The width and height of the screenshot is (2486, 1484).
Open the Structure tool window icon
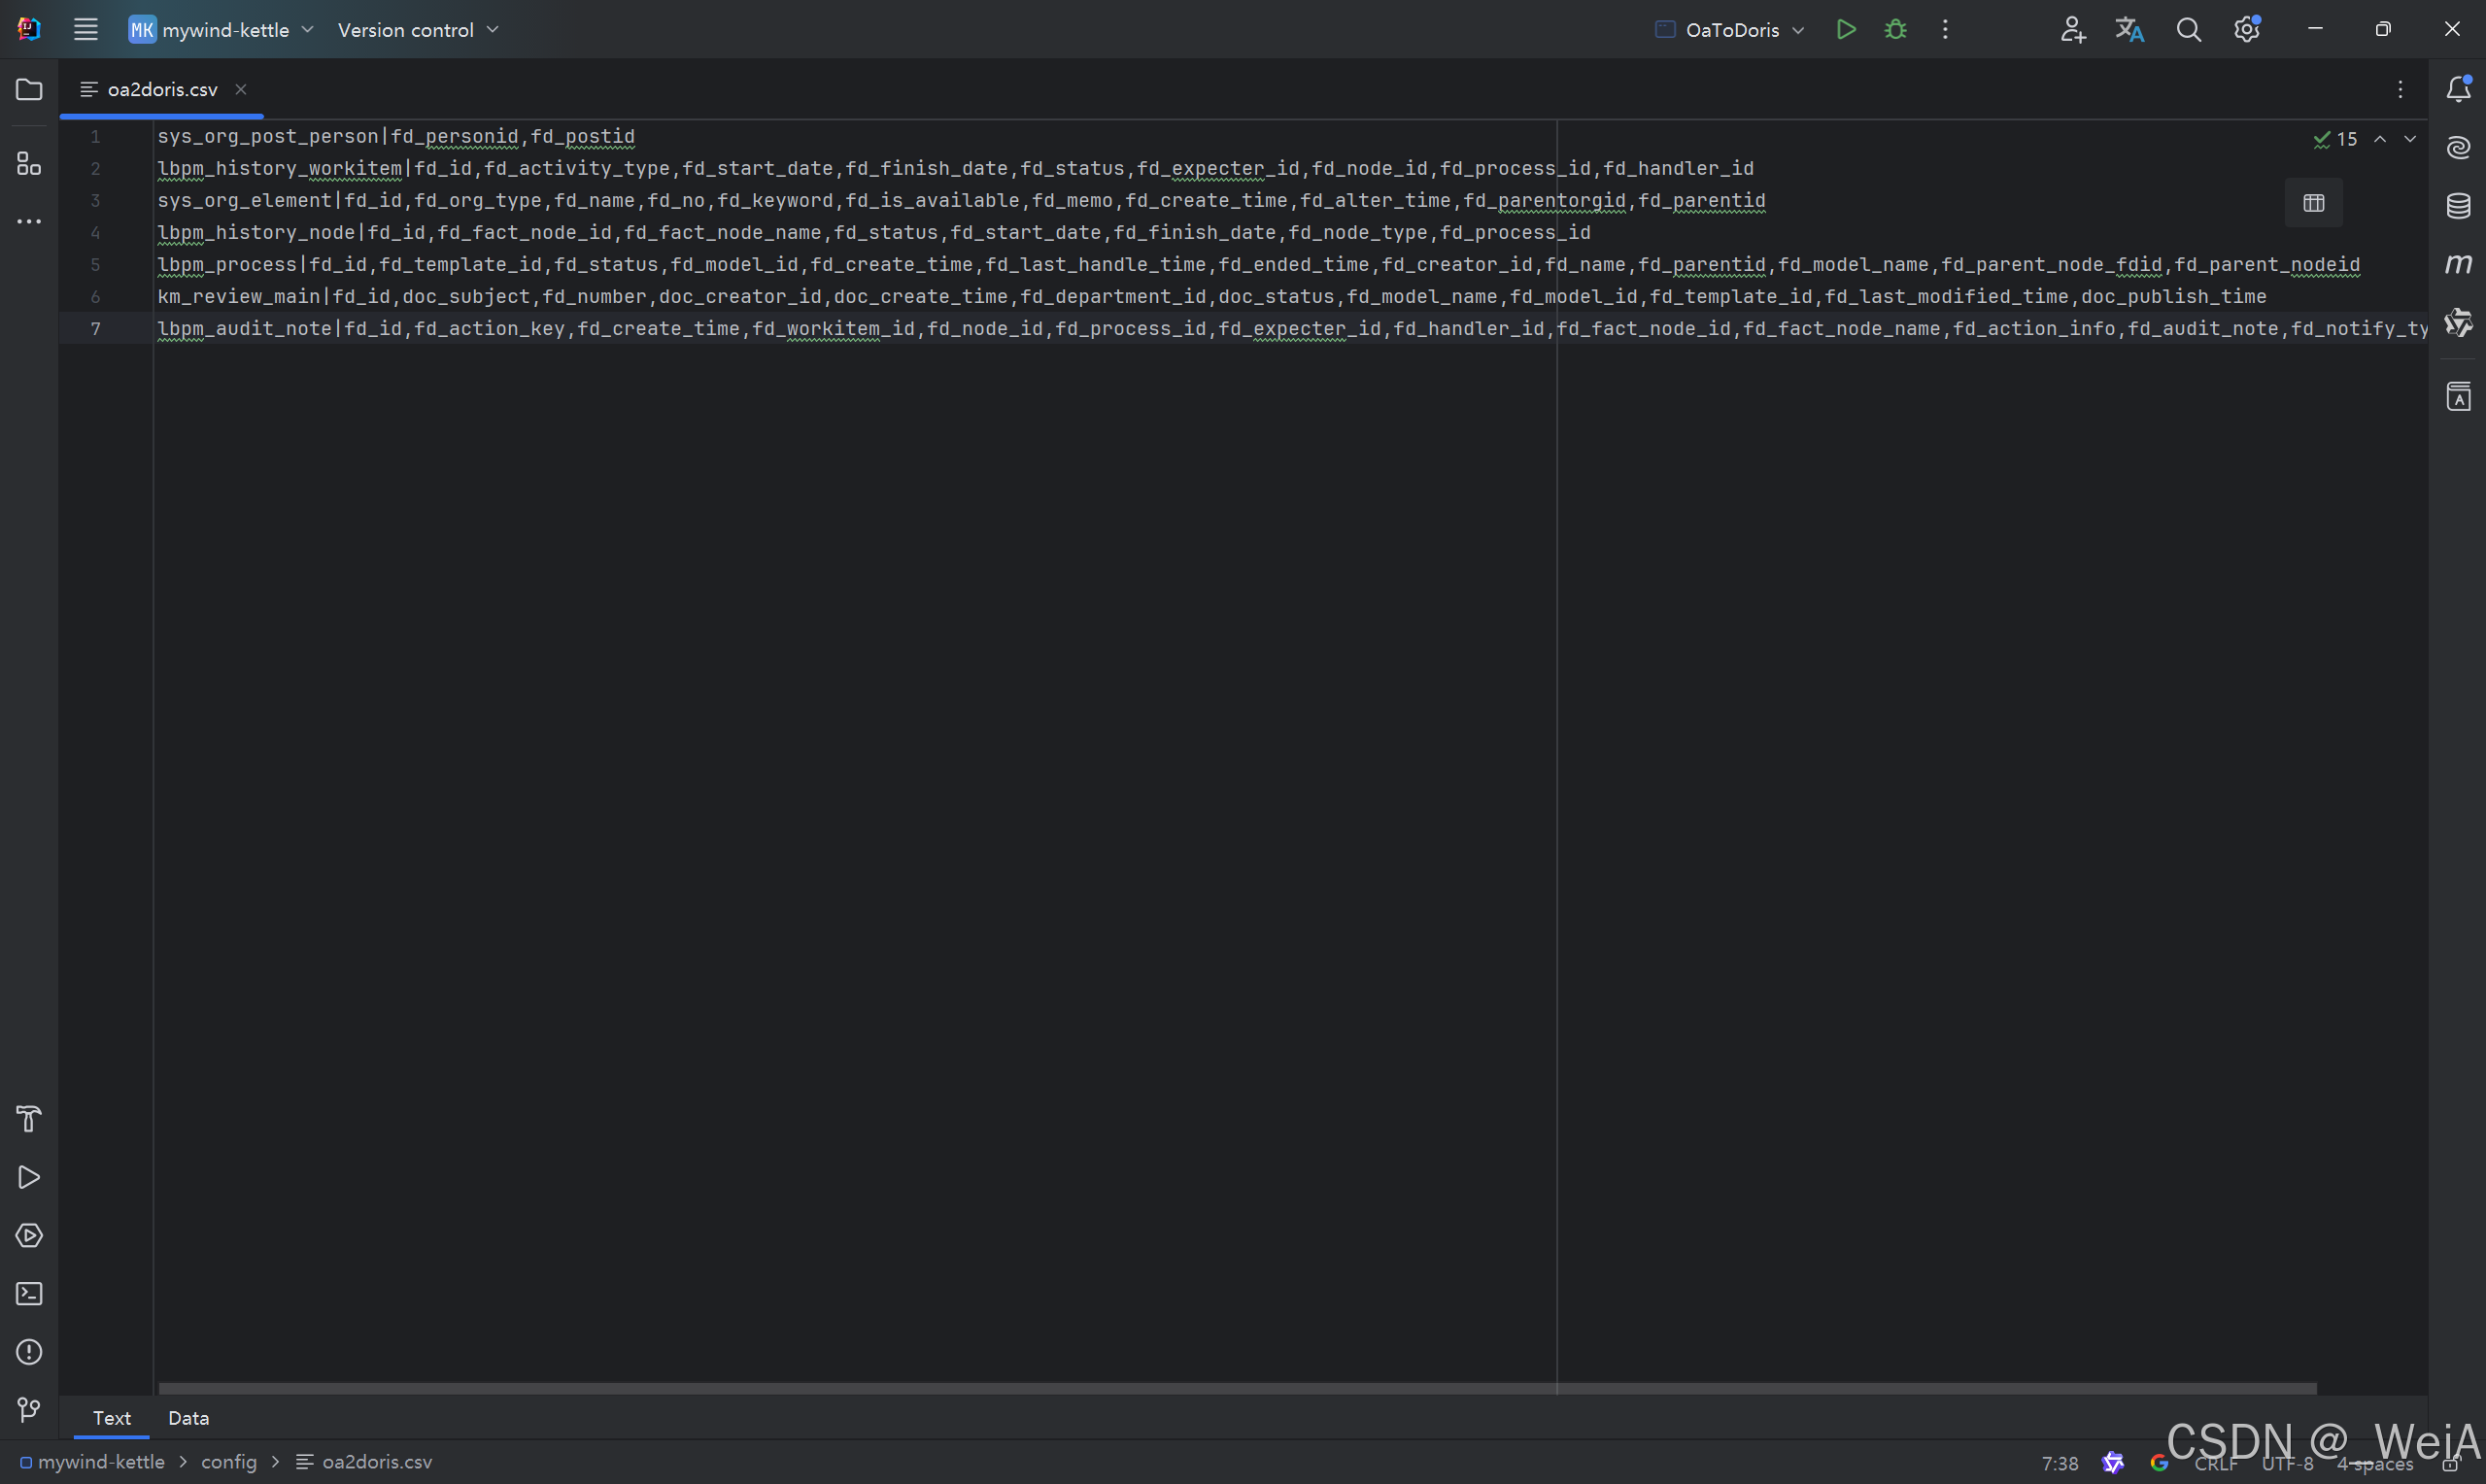29,164
